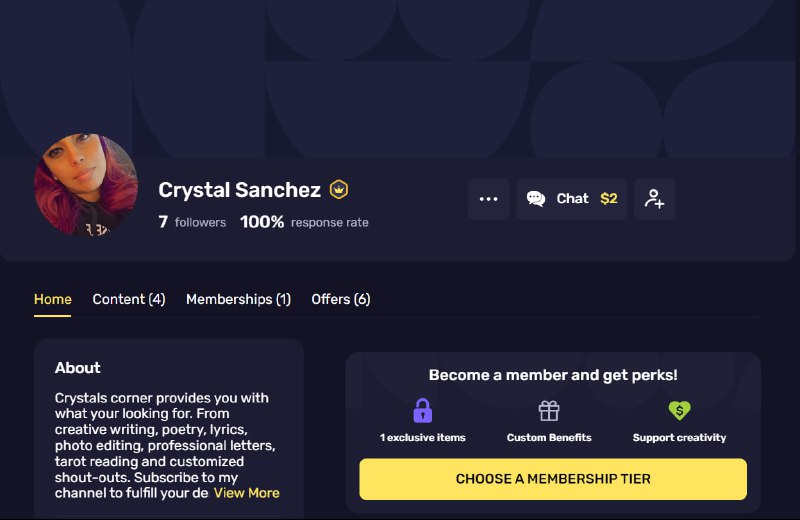Click the 7 followers count

(192, 222)
